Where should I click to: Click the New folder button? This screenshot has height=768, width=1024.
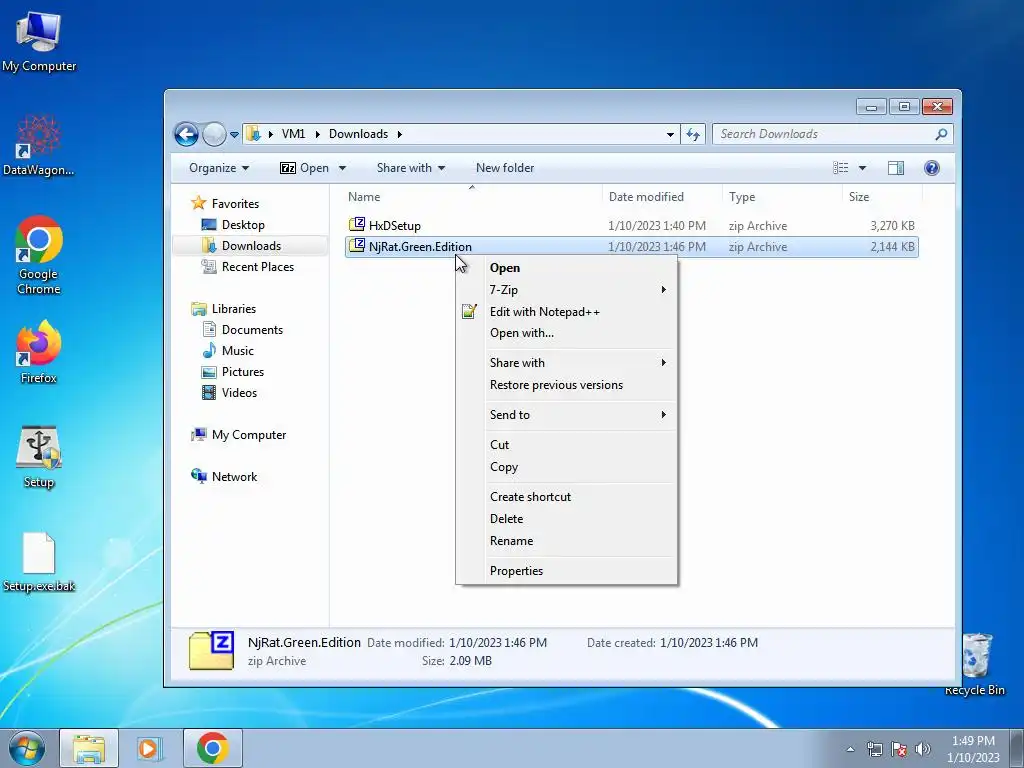click(505, 168)
